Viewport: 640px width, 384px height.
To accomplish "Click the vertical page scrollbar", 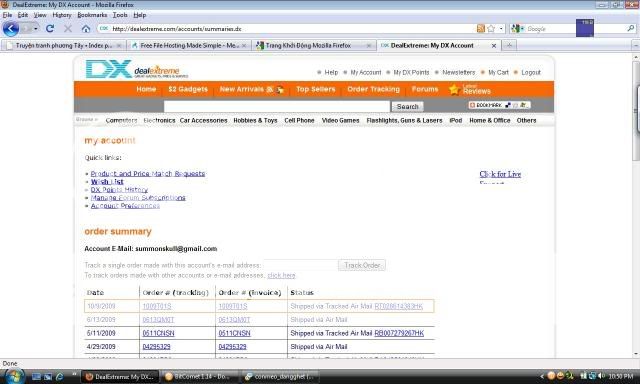I will tap(636, 205).
